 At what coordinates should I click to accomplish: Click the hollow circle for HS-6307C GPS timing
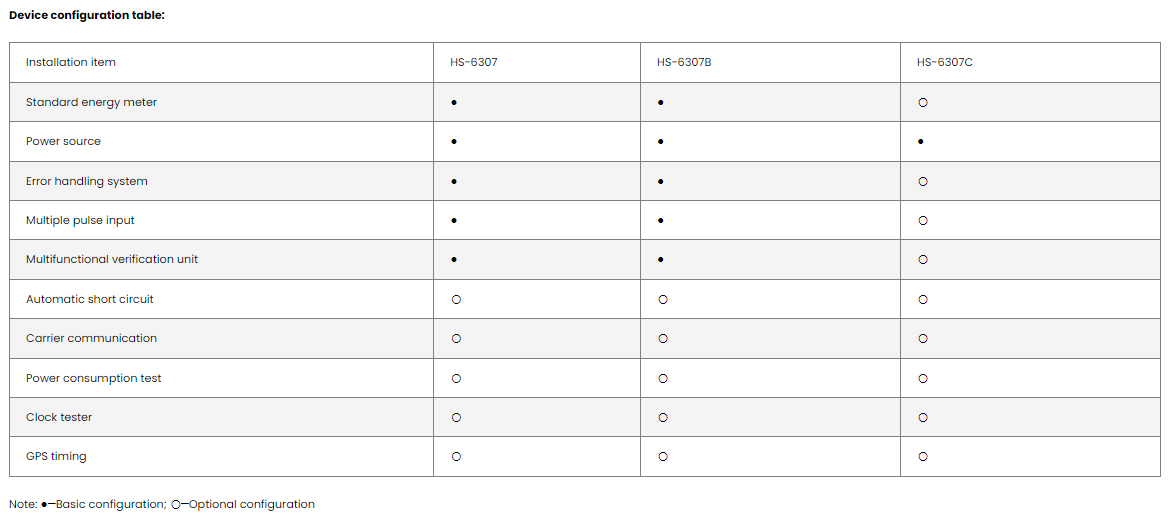tap(923, 457)
